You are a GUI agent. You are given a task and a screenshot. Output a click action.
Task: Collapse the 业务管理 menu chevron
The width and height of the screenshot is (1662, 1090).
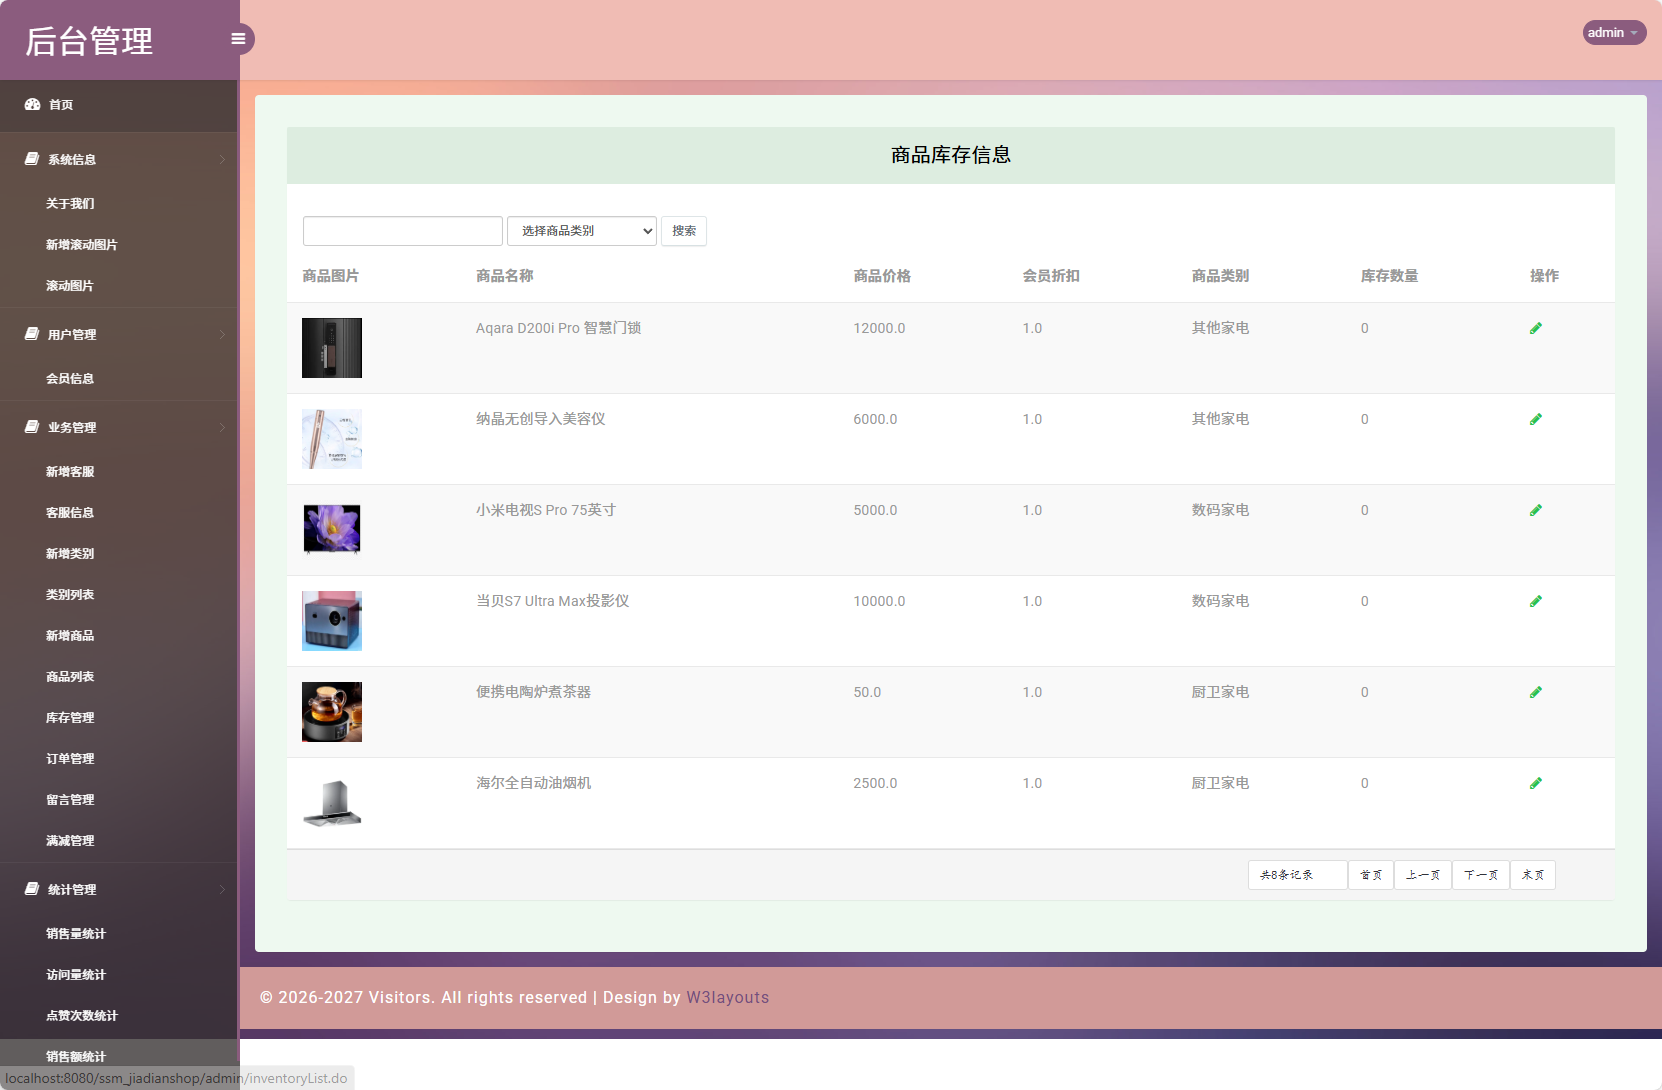[x=222, y=428]
